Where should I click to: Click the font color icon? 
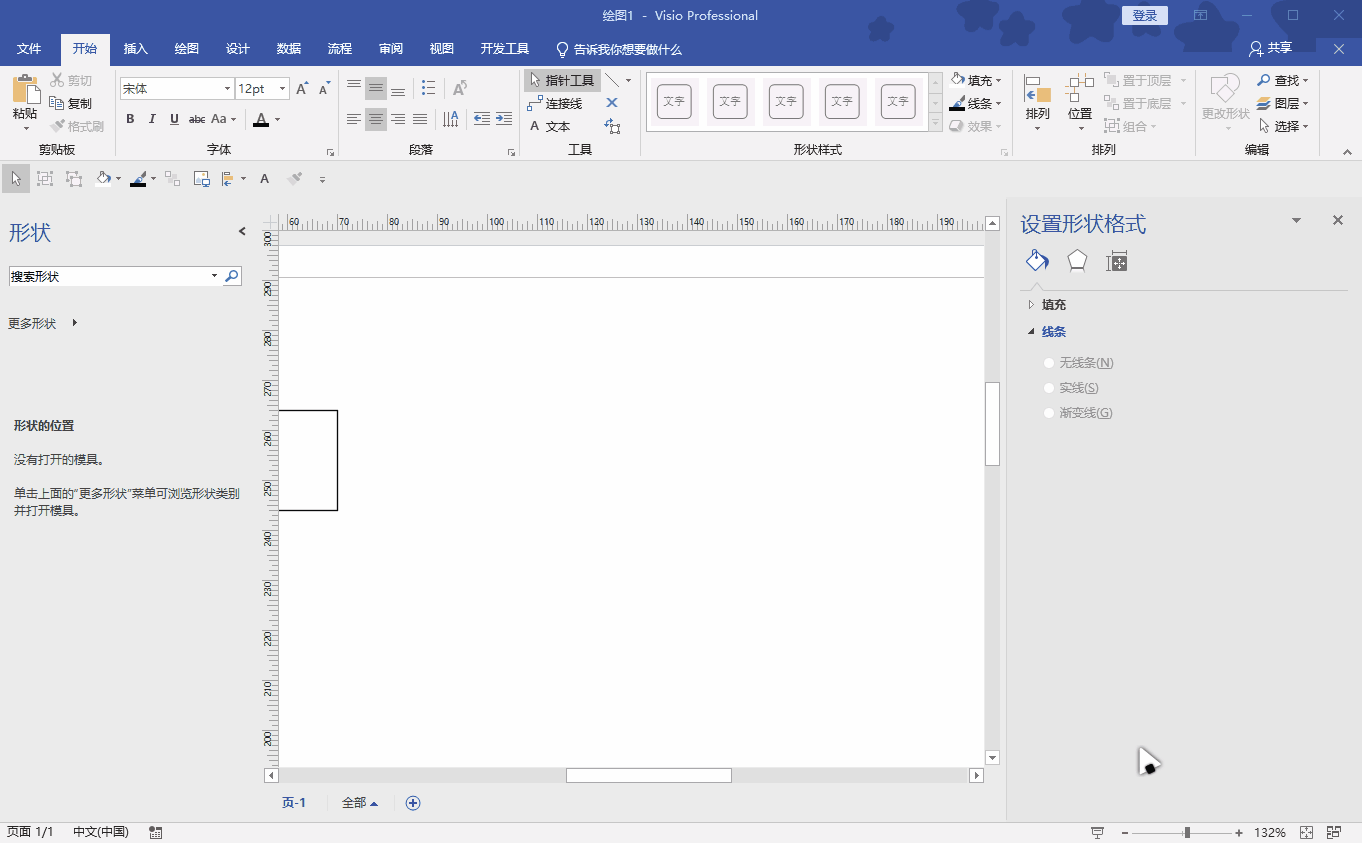[x=261, y=119]
